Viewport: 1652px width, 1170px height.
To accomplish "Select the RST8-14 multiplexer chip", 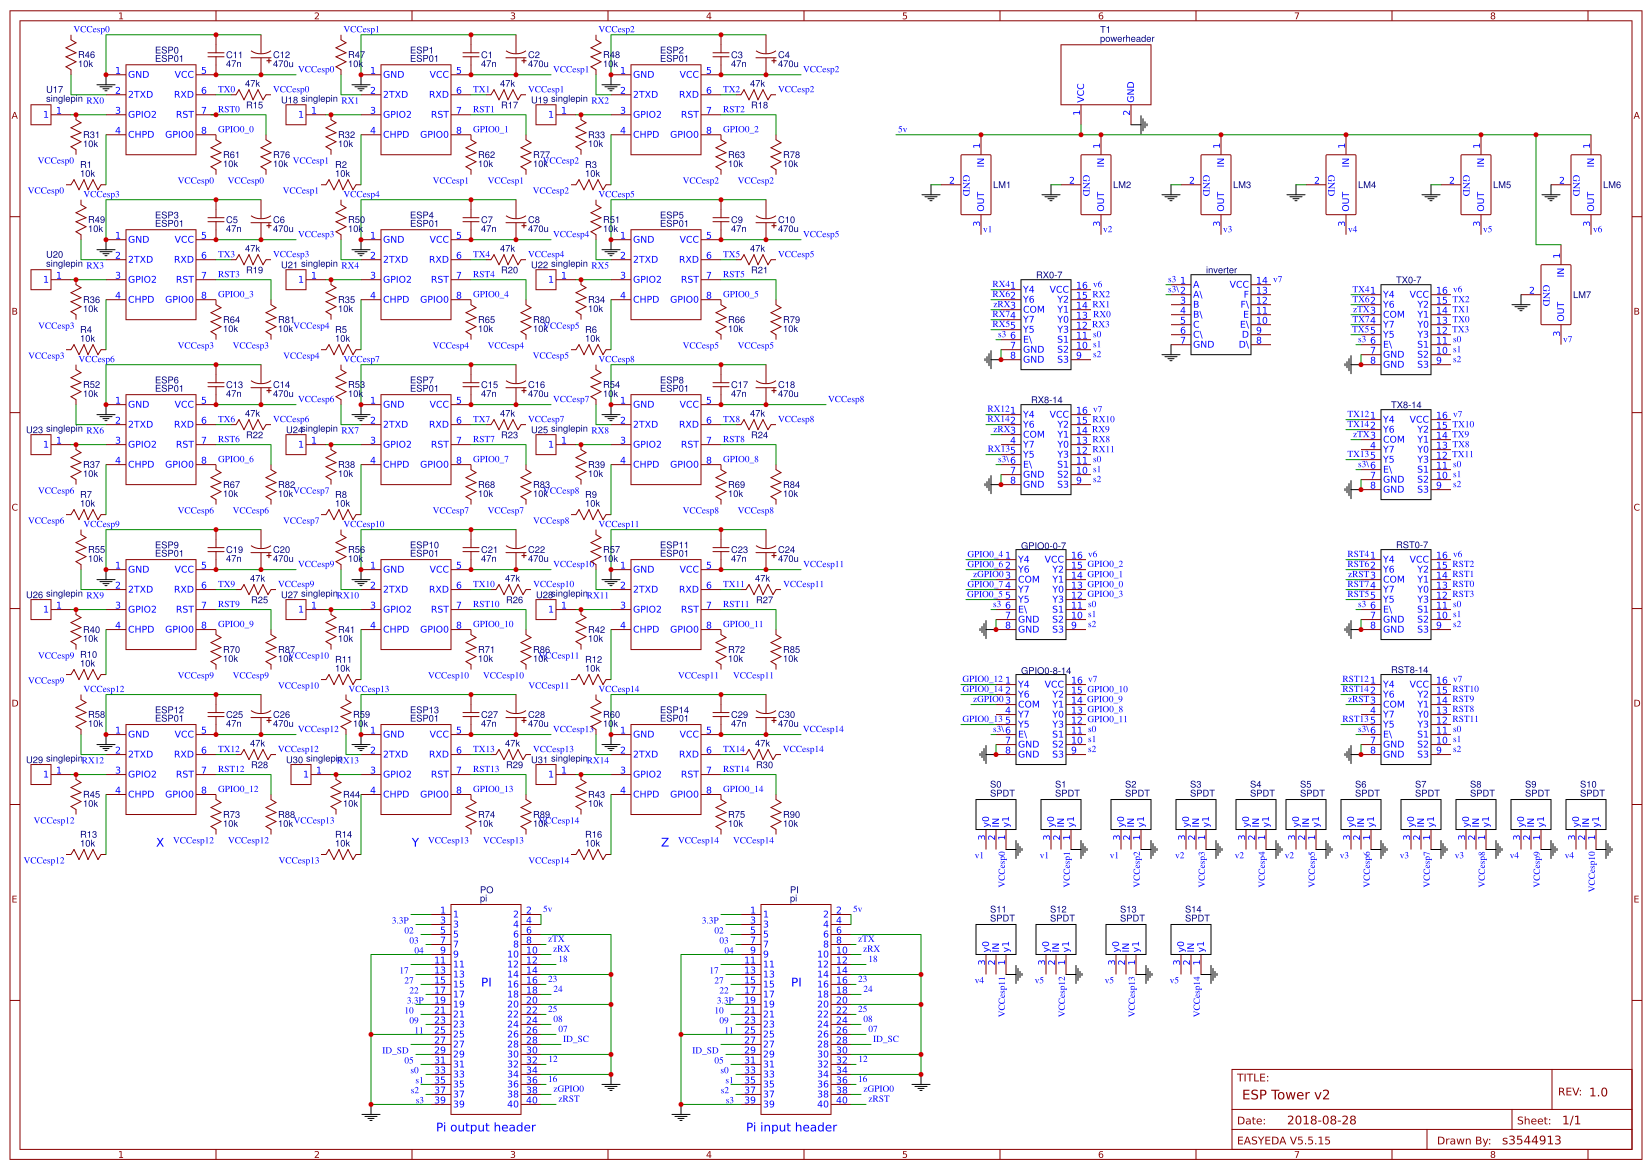I will point(1406,720).
